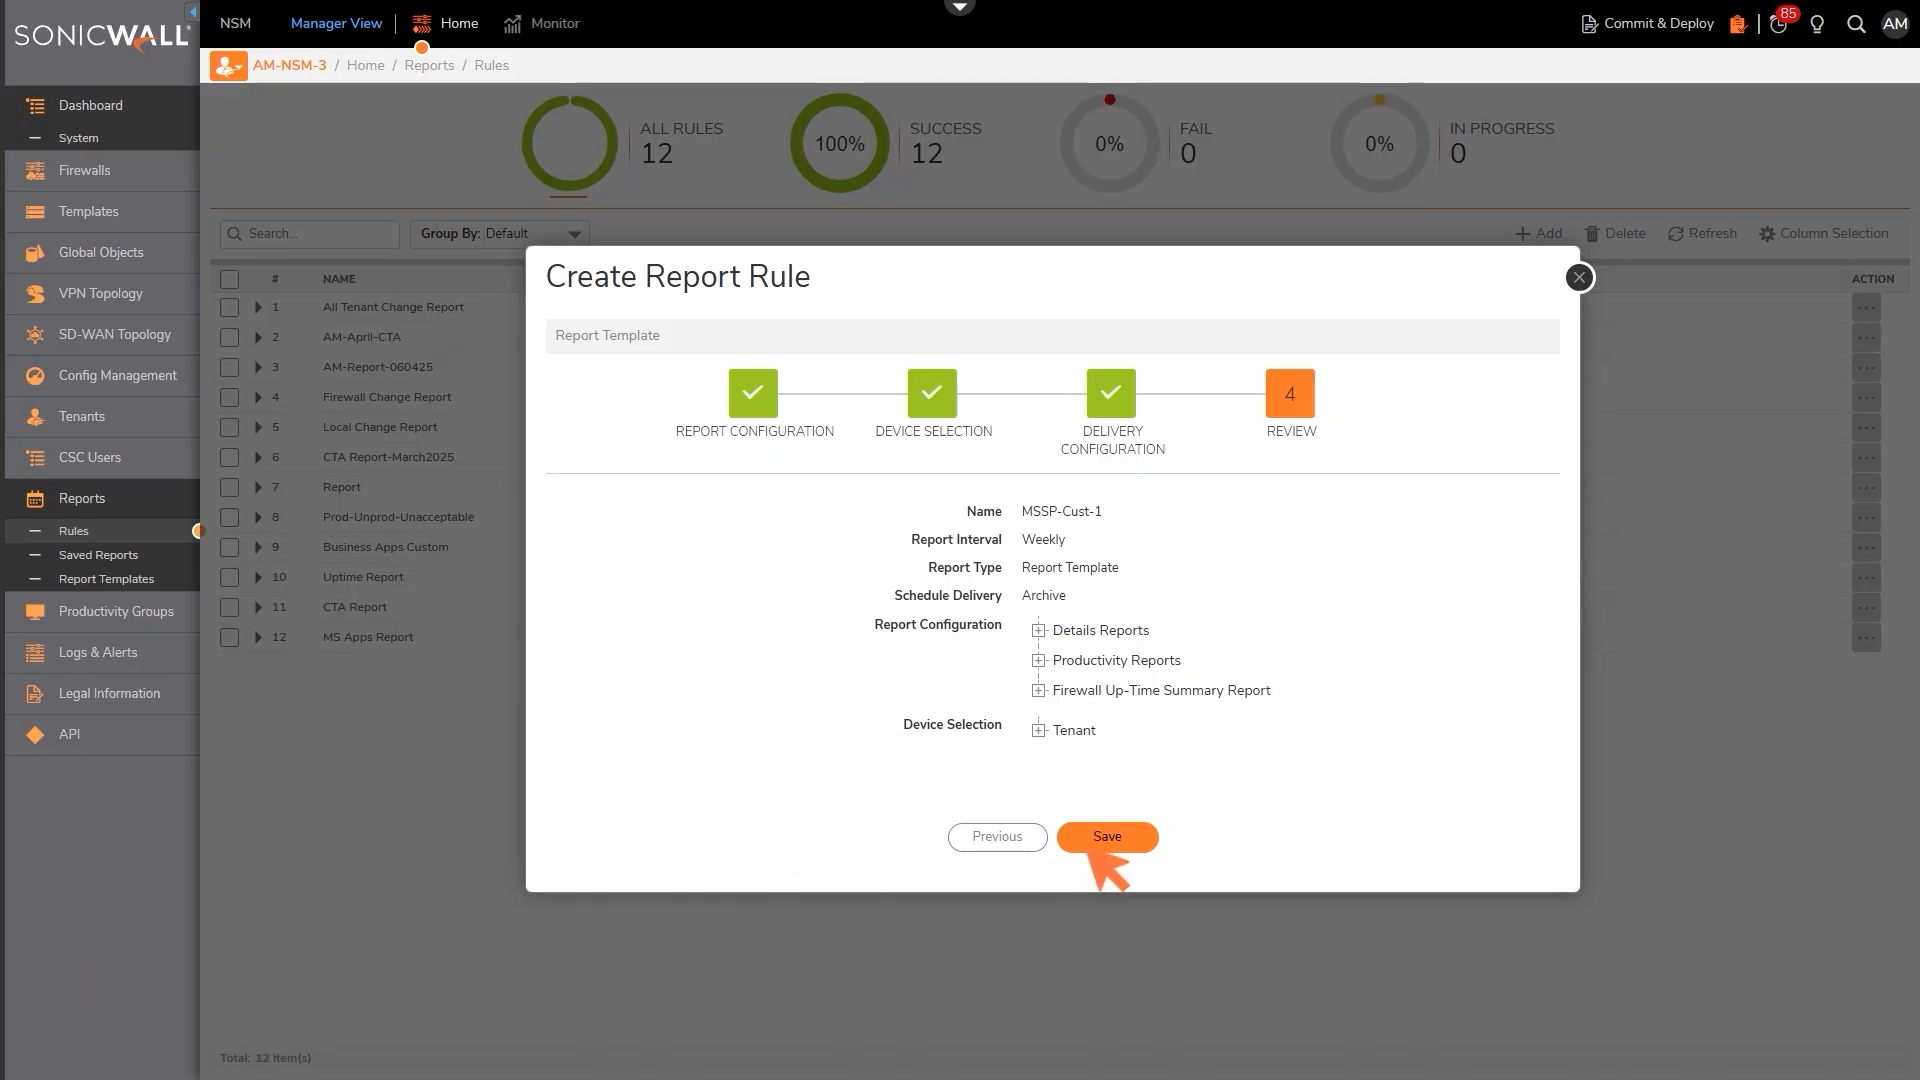Open the VPN Topology page
The image size is (1920, 1080).
[x=102, y=293]
